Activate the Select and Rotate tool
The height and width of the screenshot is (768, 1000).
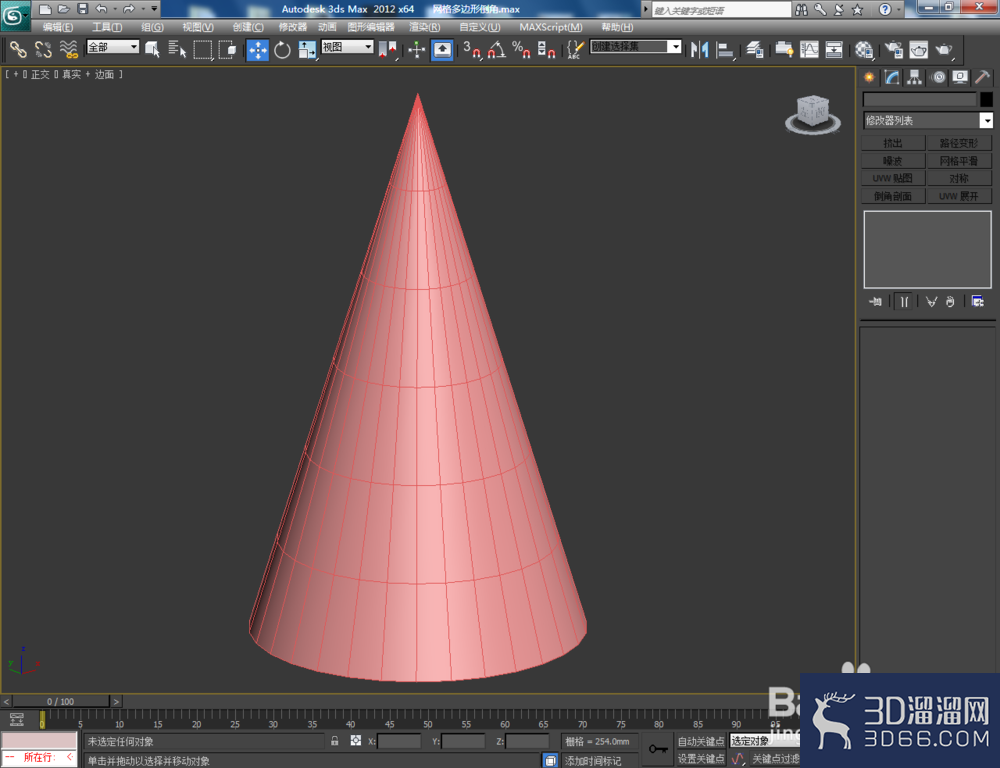click(x=282, y=50)
